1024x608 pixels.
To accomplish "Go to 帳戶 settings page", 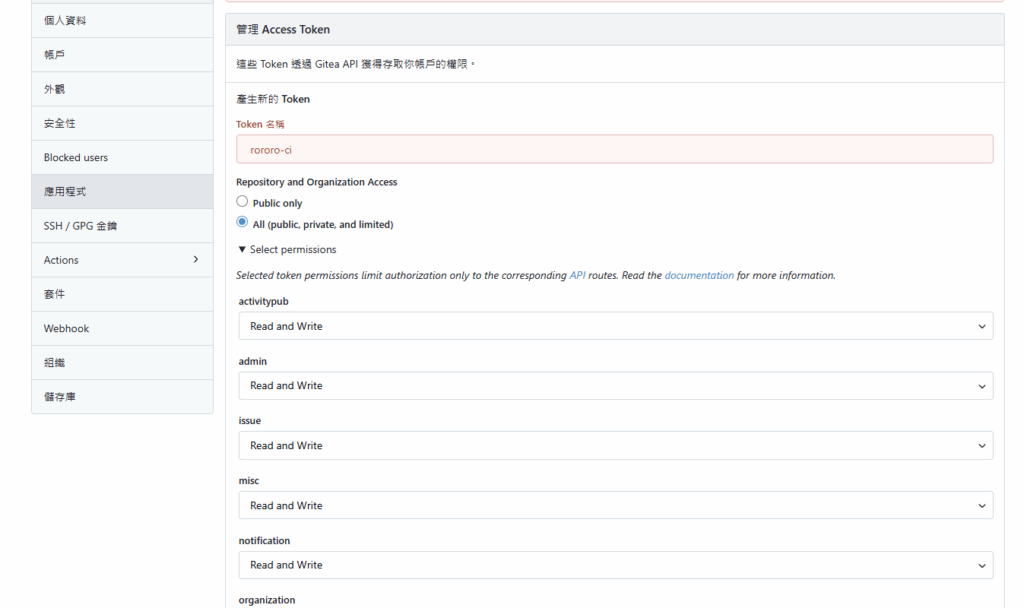I will 122,55.
